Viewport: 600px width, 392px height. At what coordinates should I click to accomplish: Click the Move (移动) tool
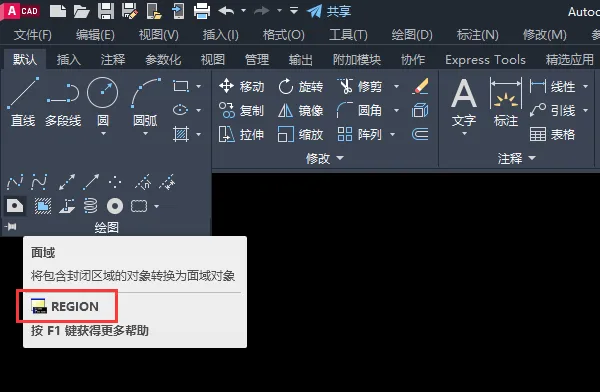(x=241, y=86)
